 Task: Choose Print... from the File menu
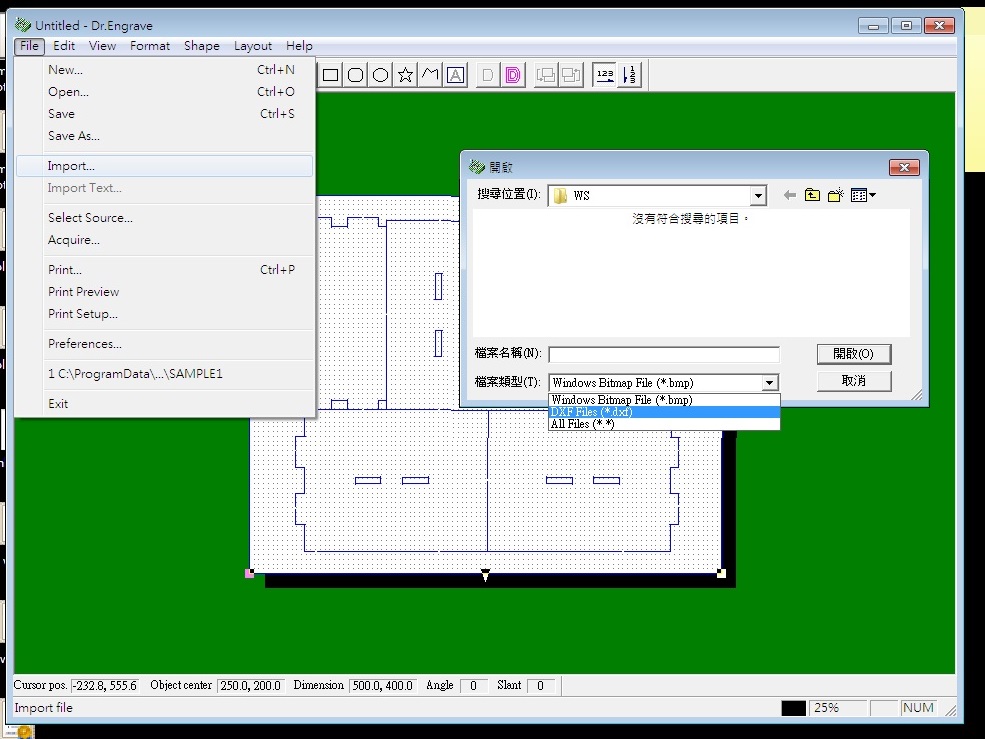coord(165,270)
